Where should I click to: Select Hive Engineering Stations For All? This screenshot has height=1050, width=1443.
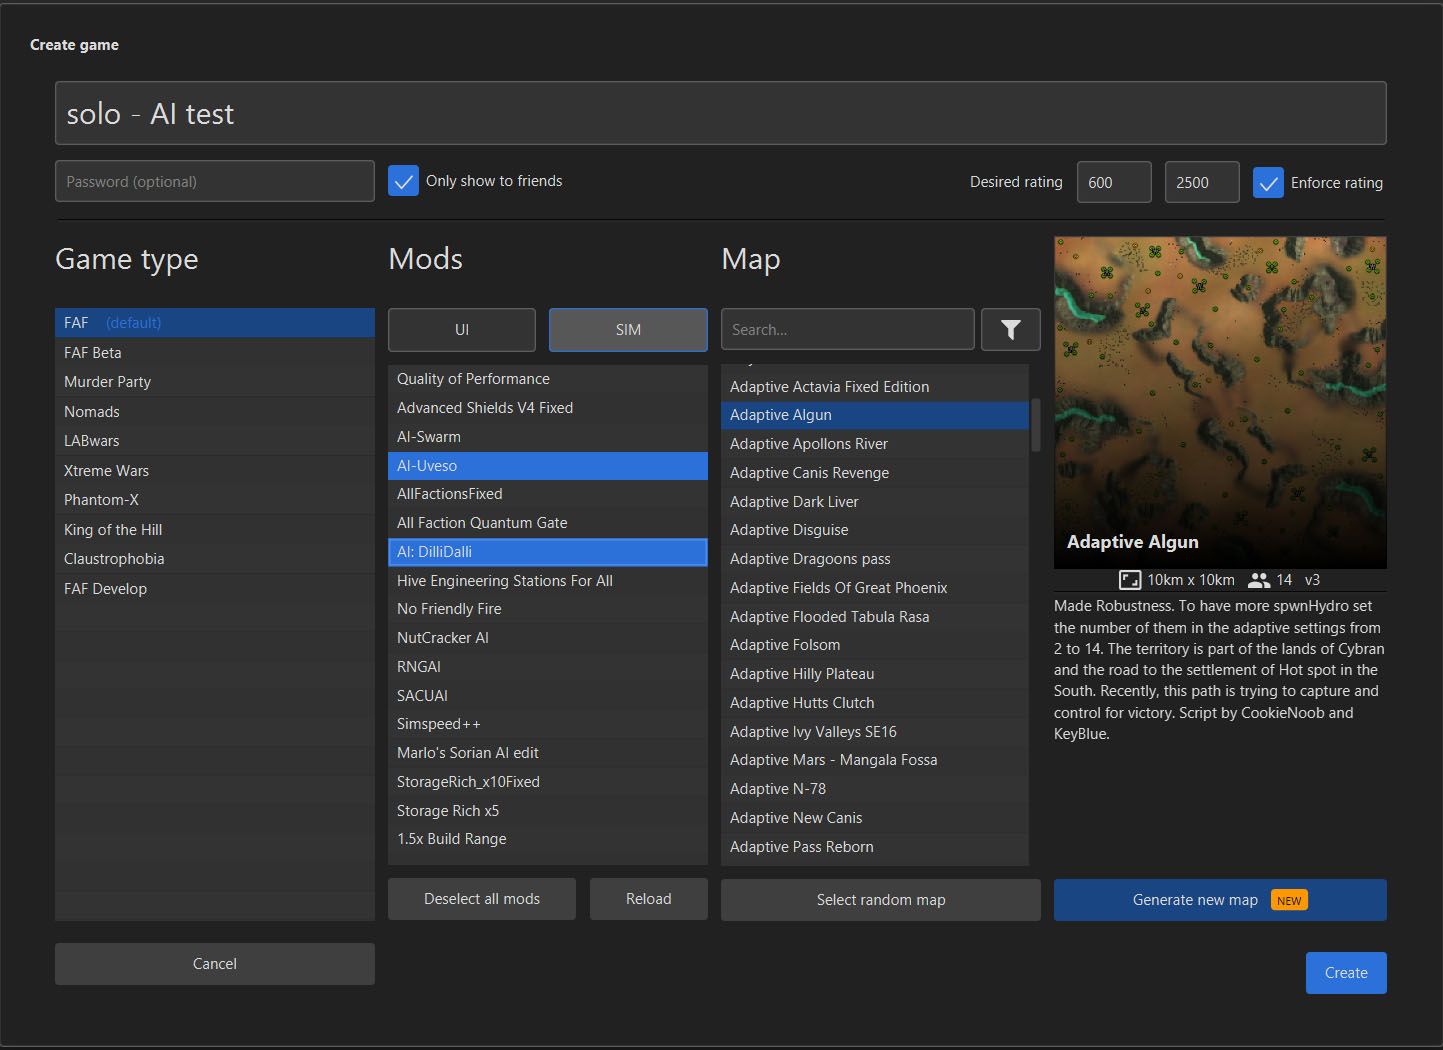[548, 580]
